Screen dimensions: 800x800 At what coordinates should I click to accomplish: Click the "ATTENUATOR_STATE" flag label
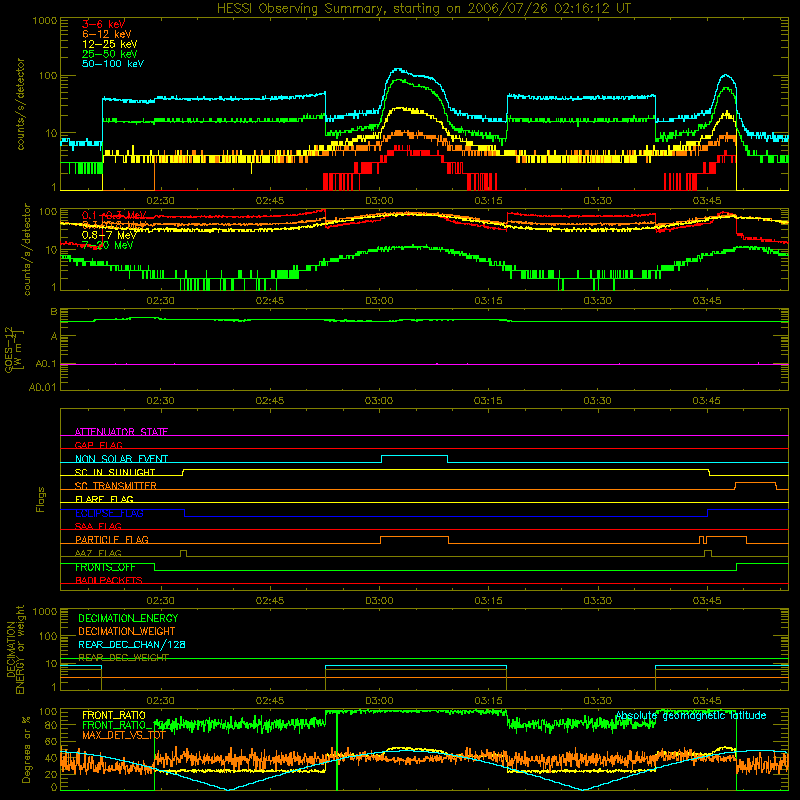click(x=121, y=432)
